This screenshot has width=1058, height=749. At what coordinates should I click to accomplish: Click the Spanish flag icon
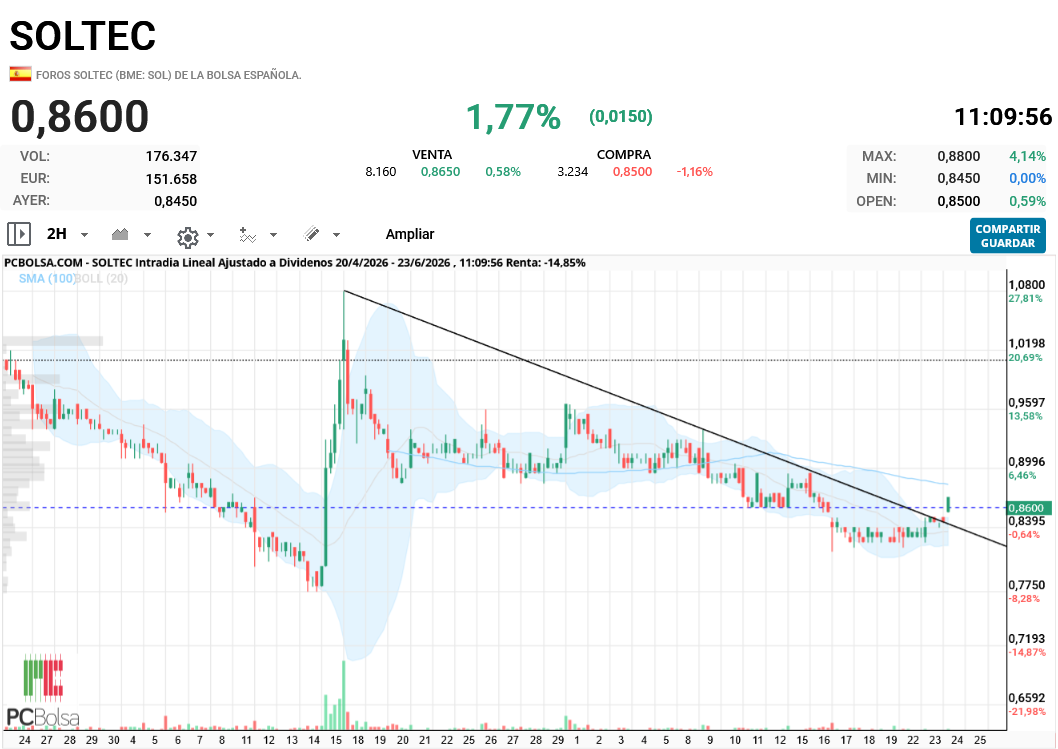tap(20, 74)
